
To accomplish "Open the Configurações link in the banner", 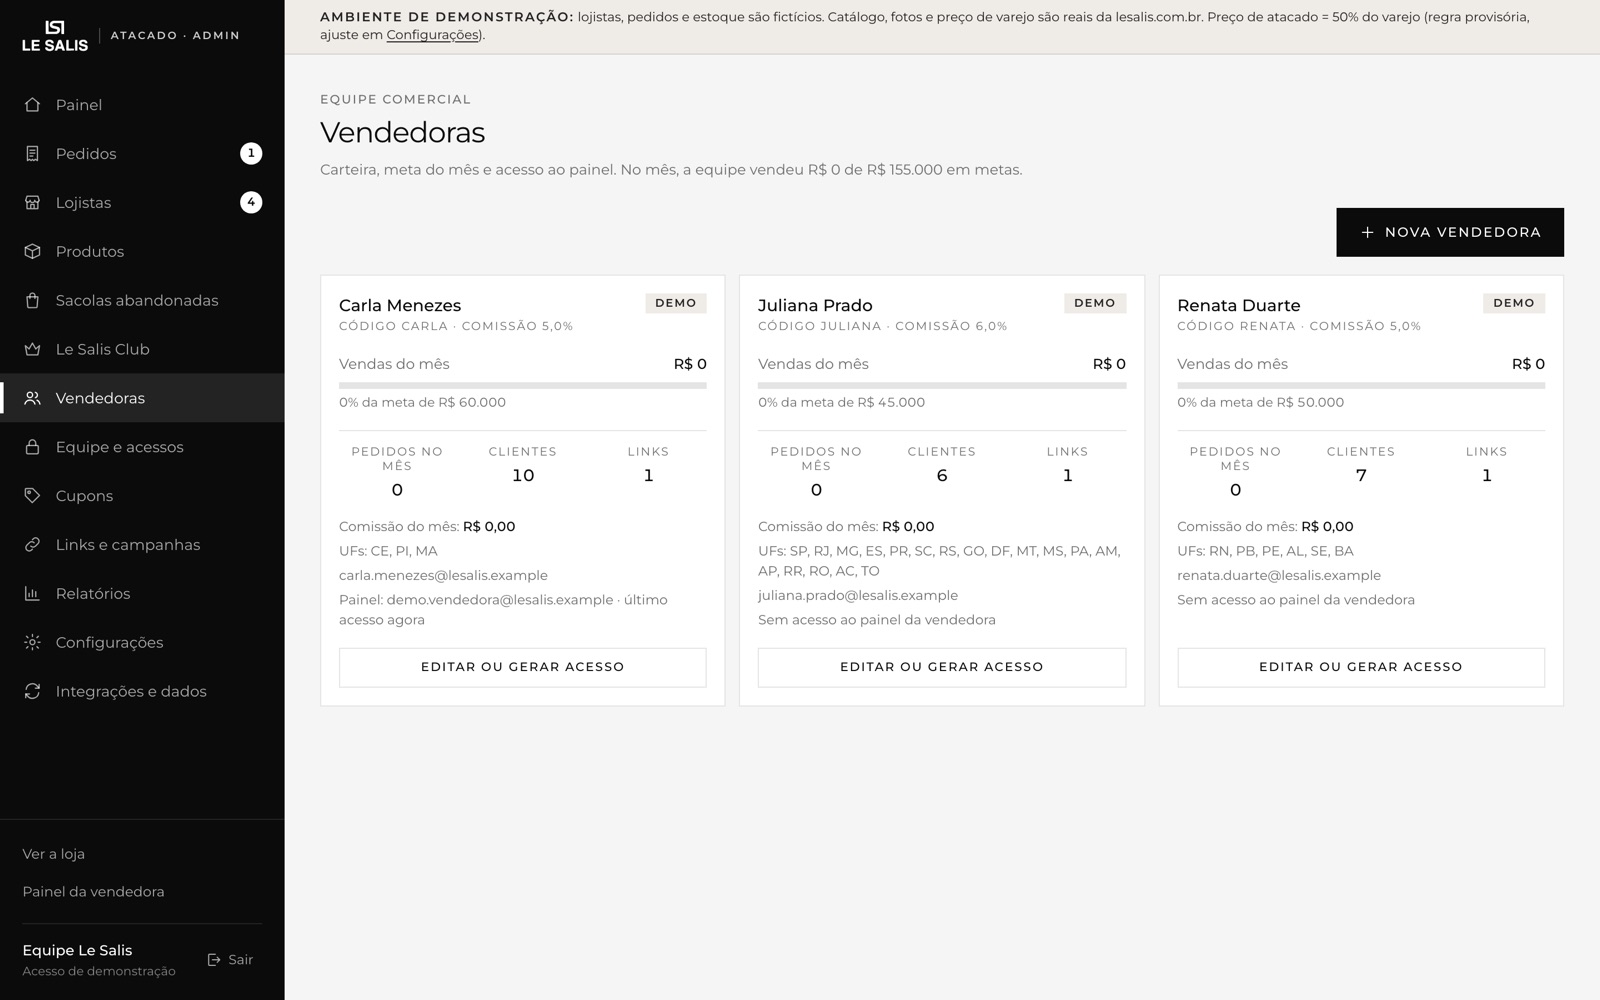I will click(433, 35).
